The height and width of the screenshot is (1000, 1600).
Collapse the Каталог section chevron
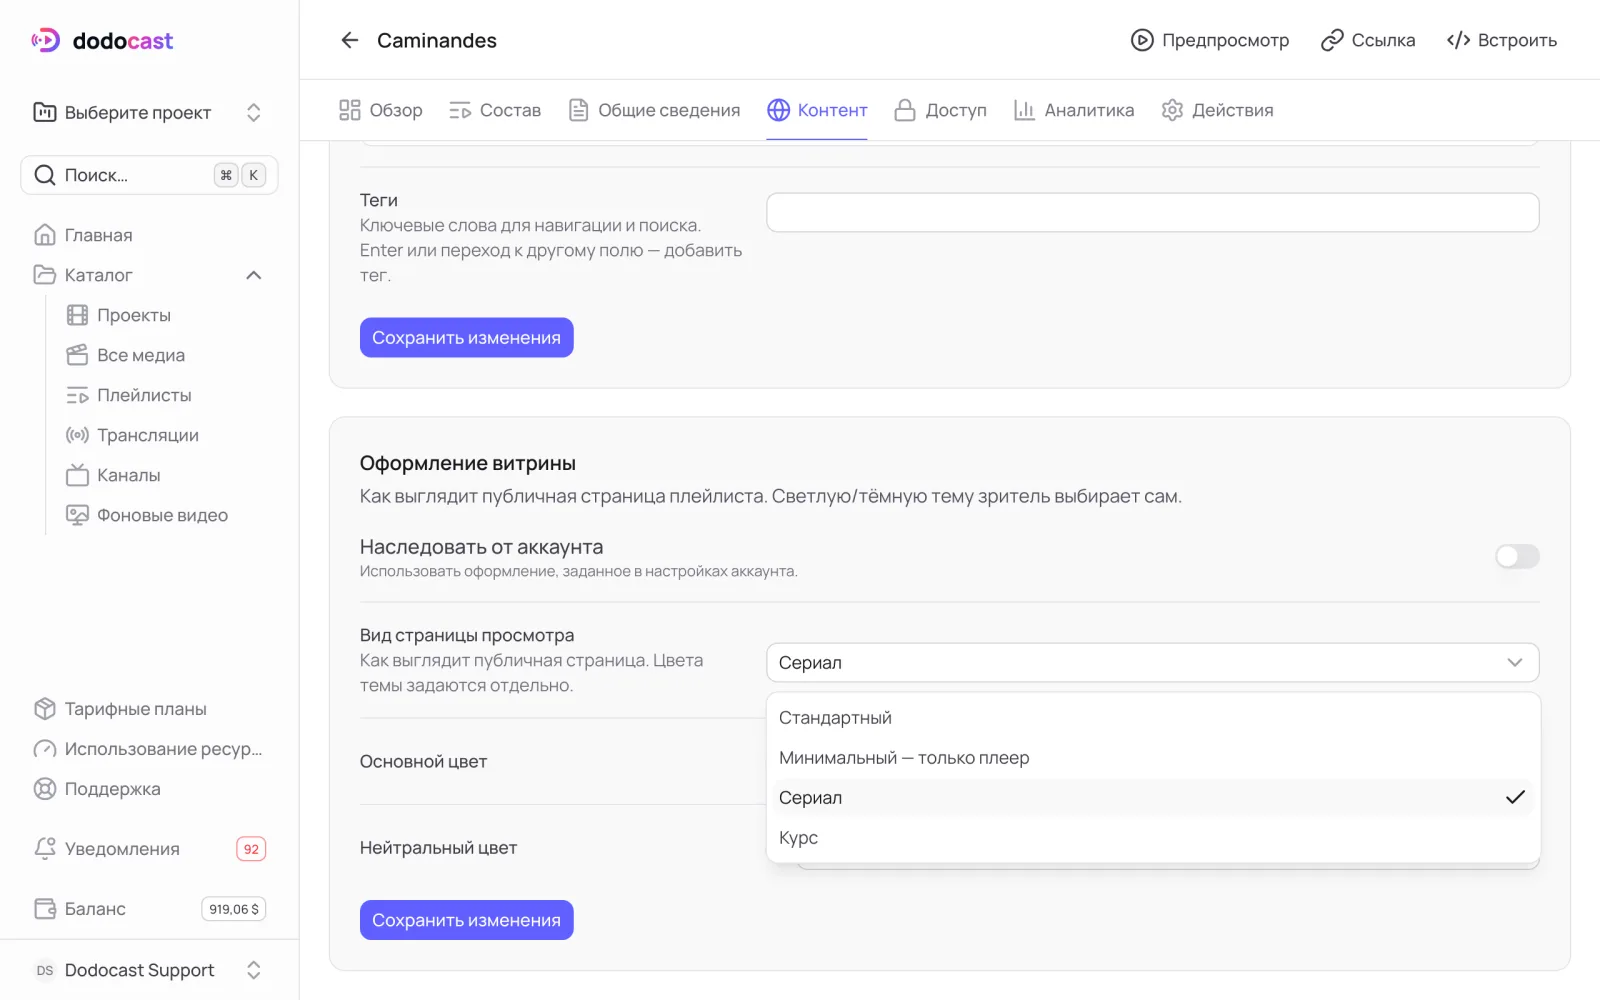(x=254, y=275)
